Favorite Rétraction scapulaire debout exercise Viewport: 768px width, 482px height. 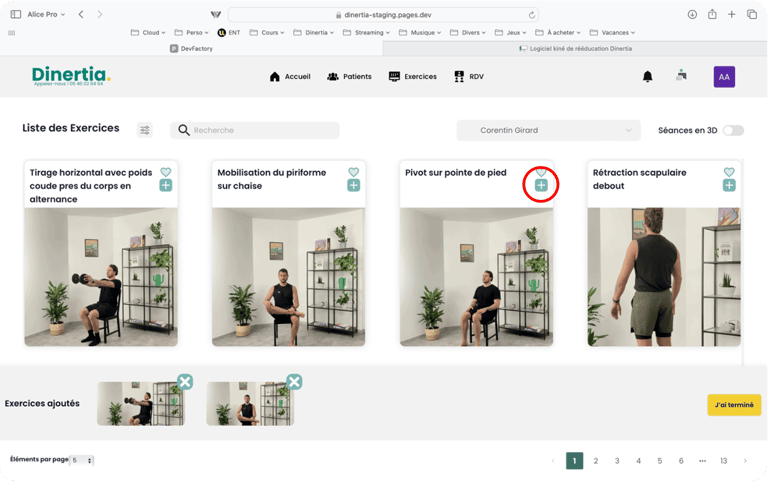click(729, 172)
